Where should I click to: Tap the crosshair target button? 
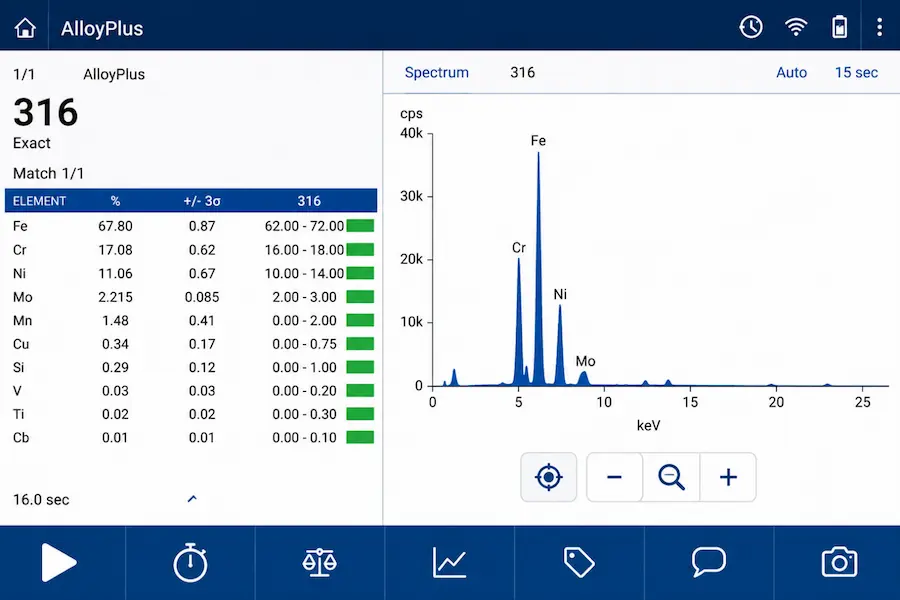point(549,477)
